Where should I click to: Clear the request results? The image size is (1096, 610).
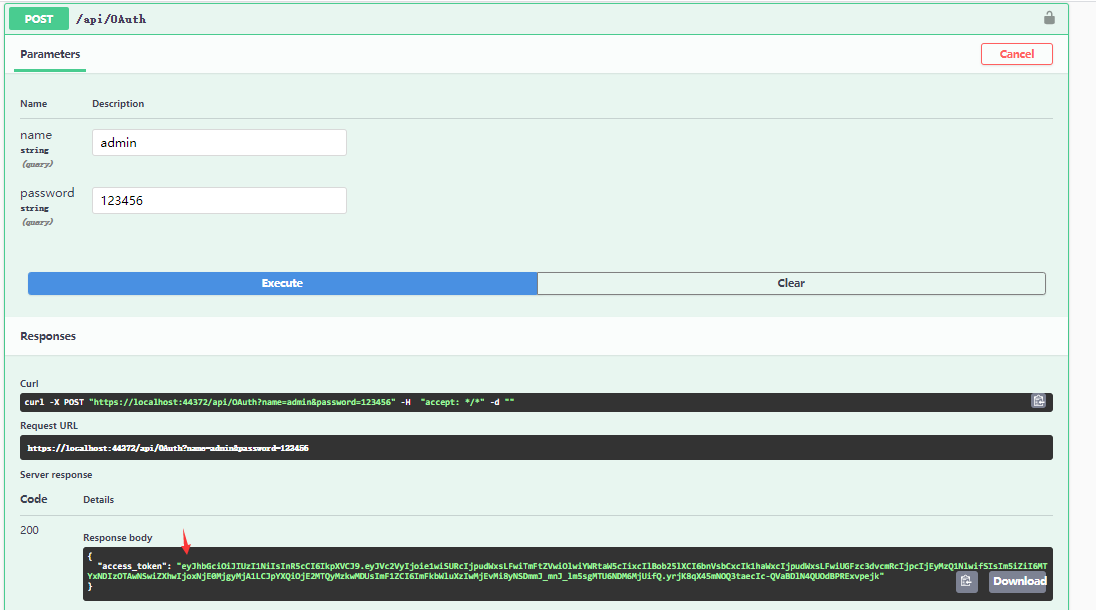(x=791, y=283)
